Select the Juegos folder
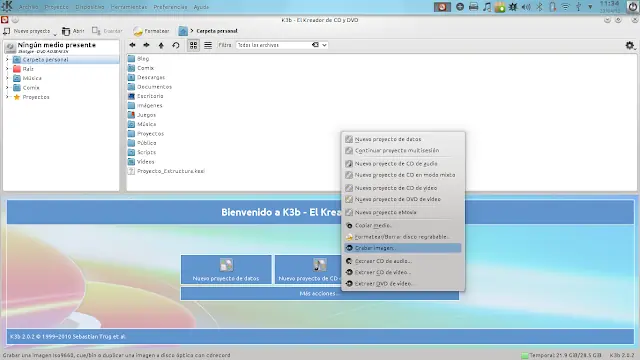Viewport: 640px width, 360px height. point(142,115)
